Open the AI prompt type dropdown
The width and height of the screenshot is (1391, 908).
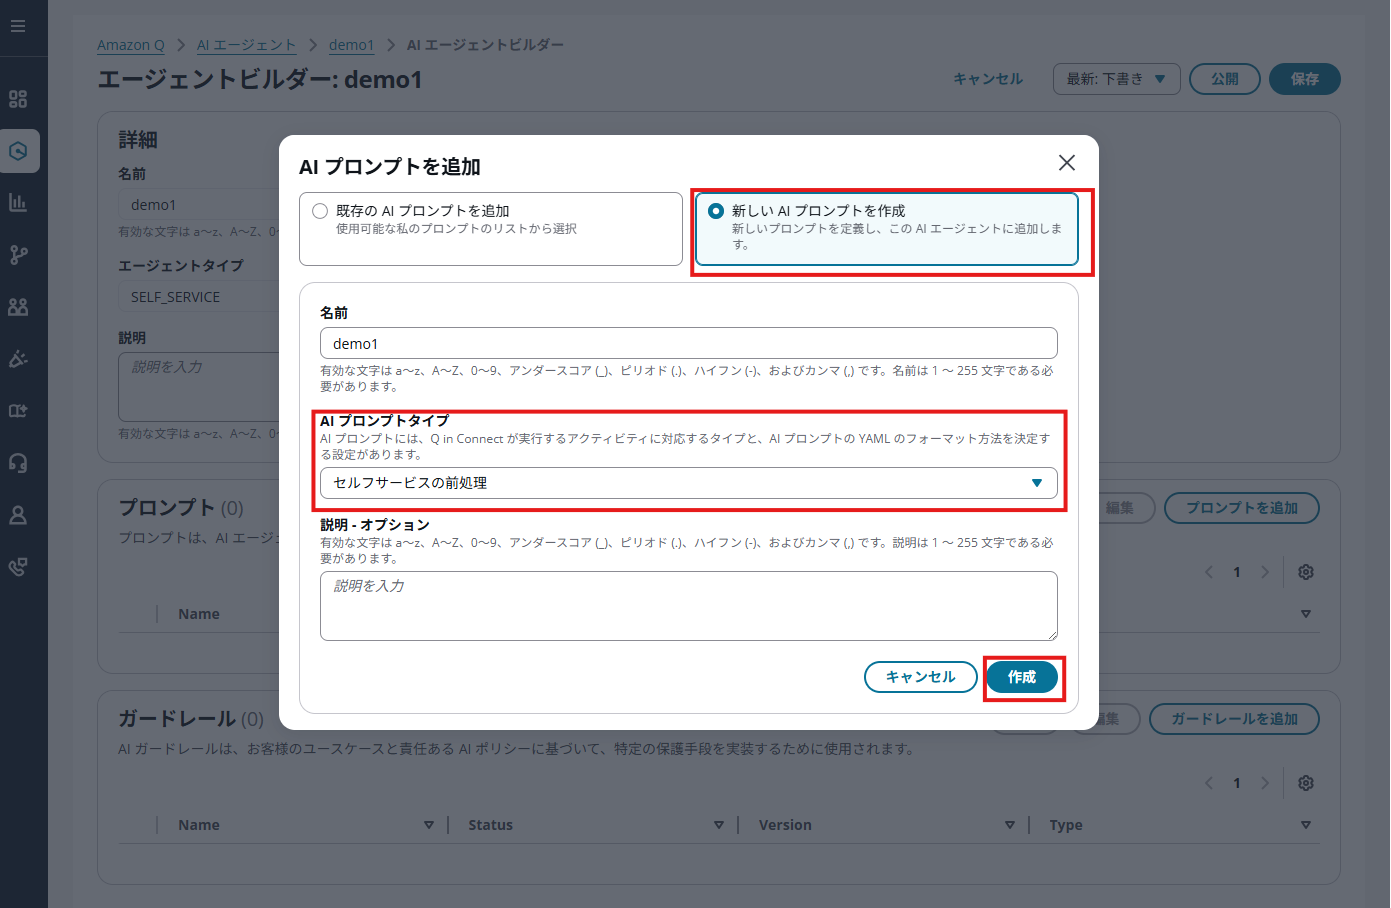pos(688,483)
